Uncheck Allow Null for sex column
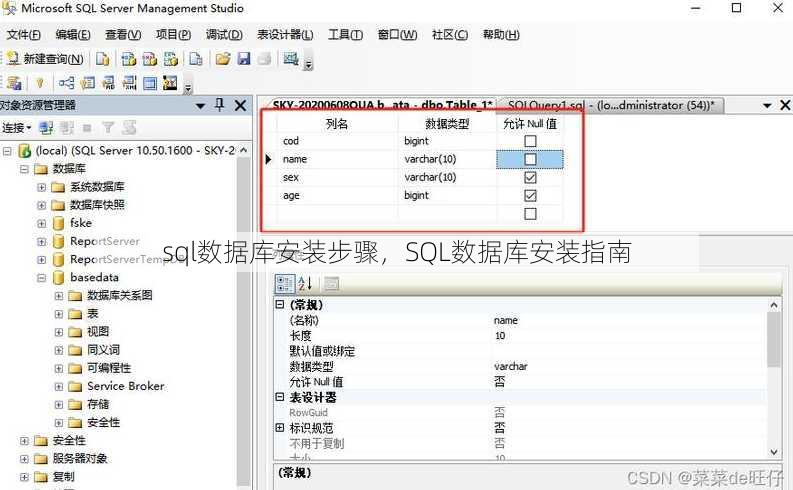 click(x=530, y=177)
